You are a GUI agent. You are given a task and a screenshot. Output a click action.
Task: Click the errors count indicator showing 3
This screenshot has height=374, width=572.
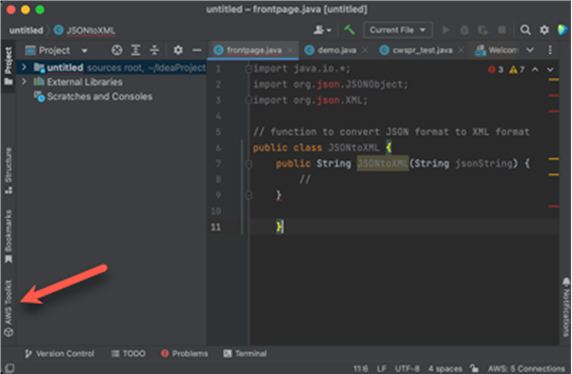(x=496, y=69)
